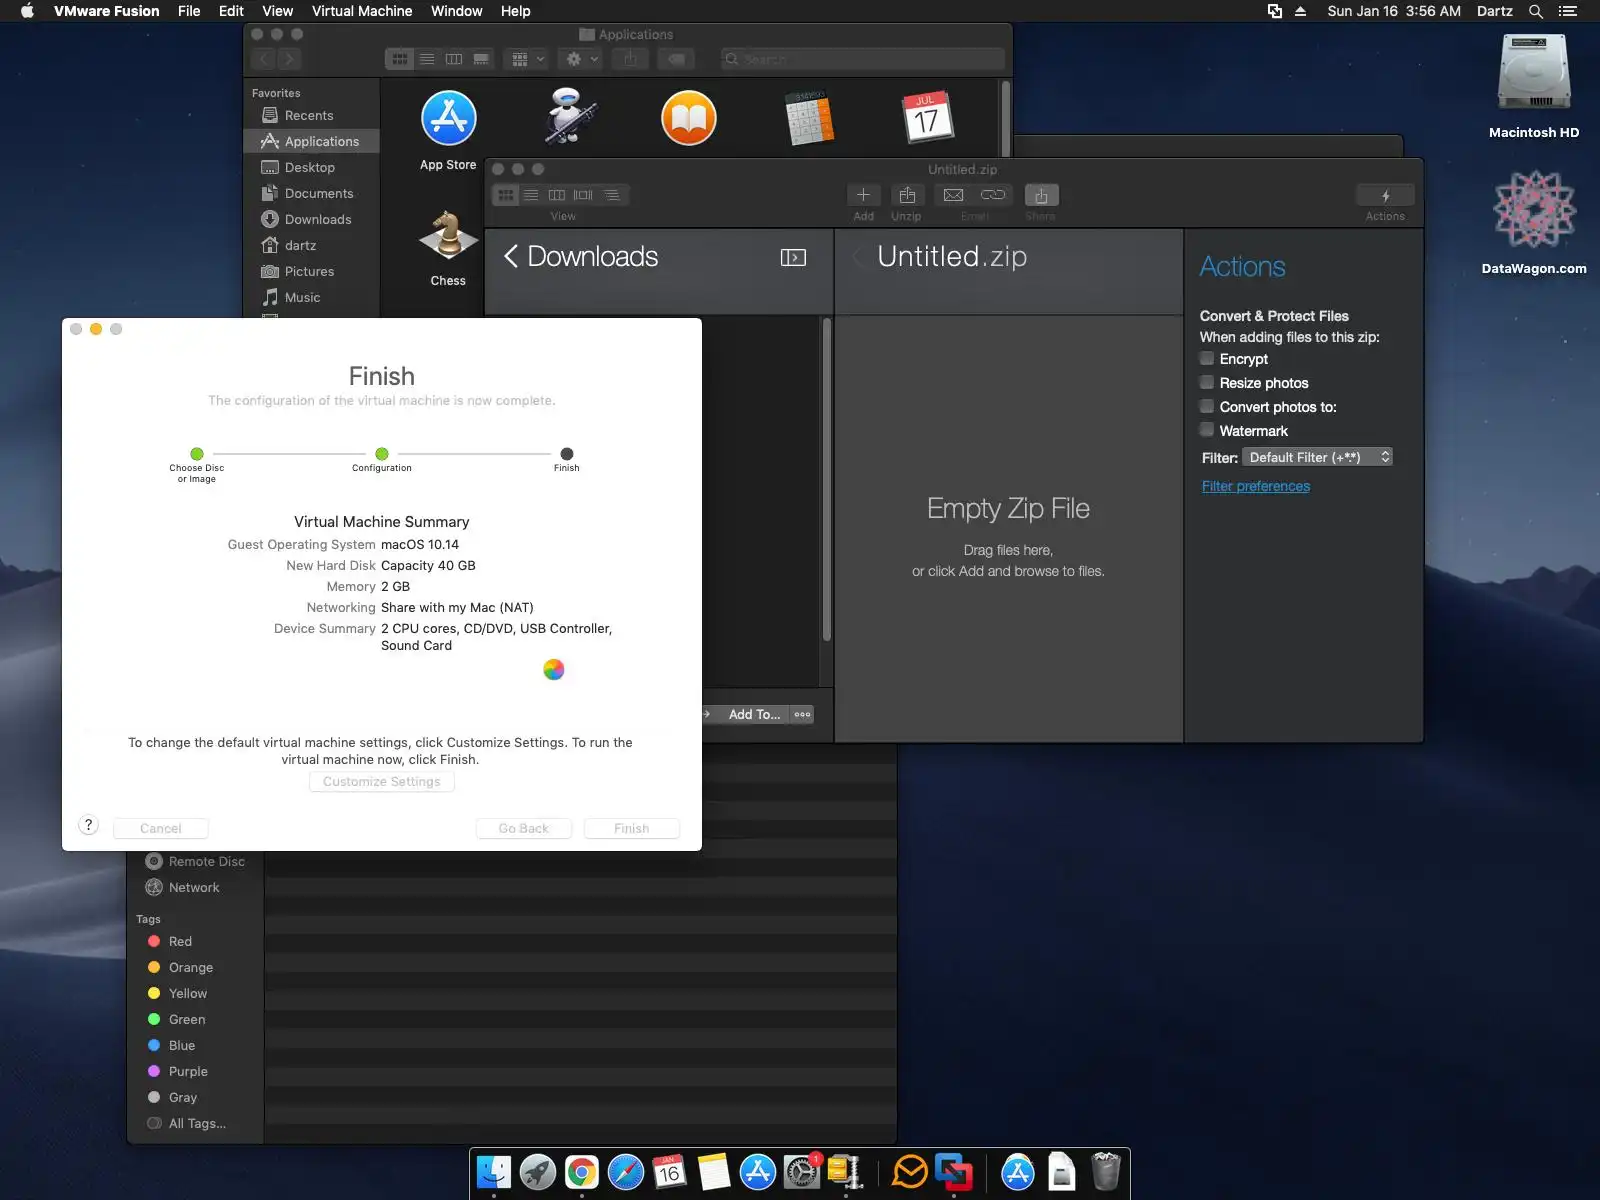Open System Preferences from the Dock
Image resolution: width=1600 pixels, height=1200 pixels.
[802, 1172]
